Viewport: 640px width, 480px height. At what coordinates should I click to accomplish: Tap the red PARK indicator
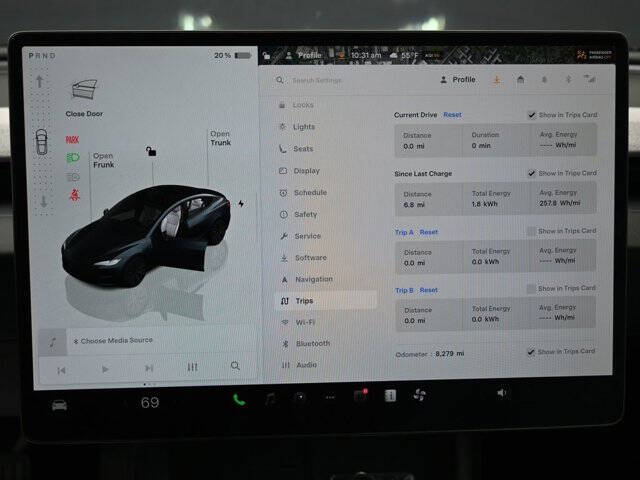[x=72, y=140]
